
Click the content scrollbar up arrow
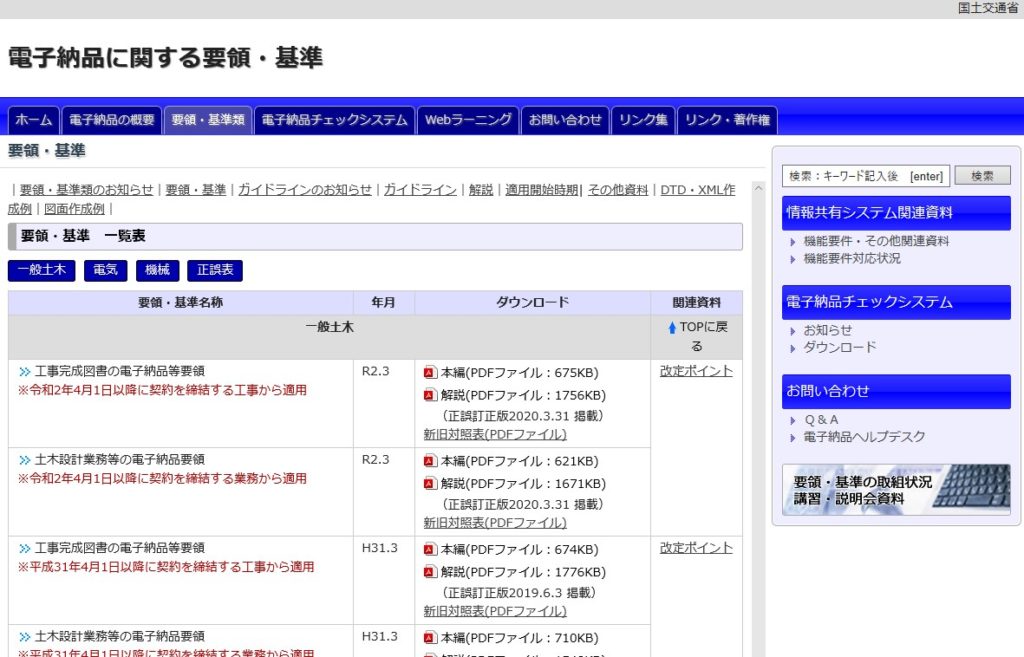(x=758, y=188)
